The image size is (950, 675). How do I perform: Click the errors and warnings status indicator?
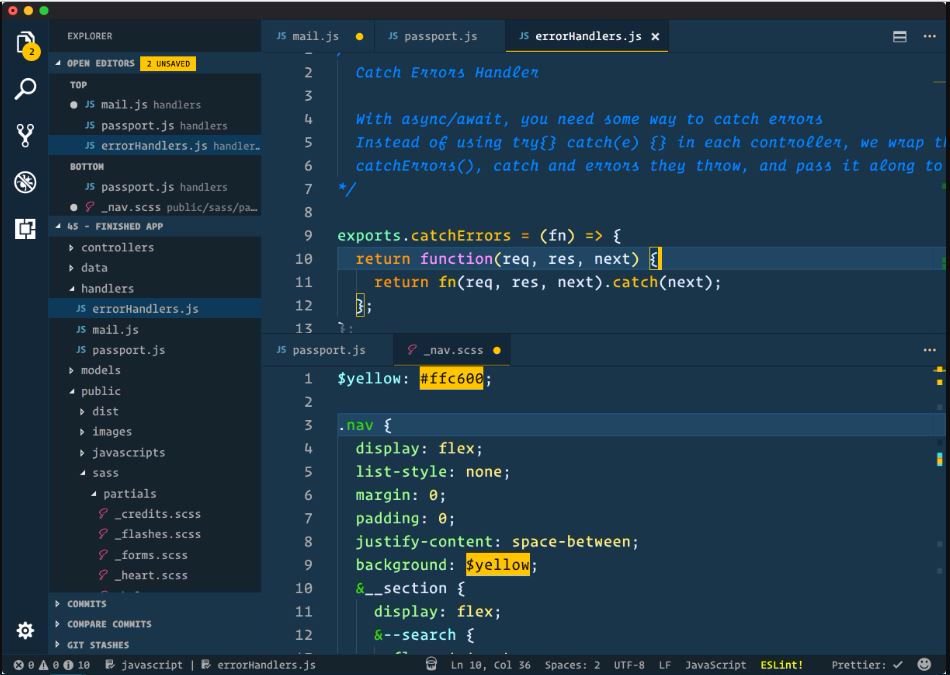[51, 665]
